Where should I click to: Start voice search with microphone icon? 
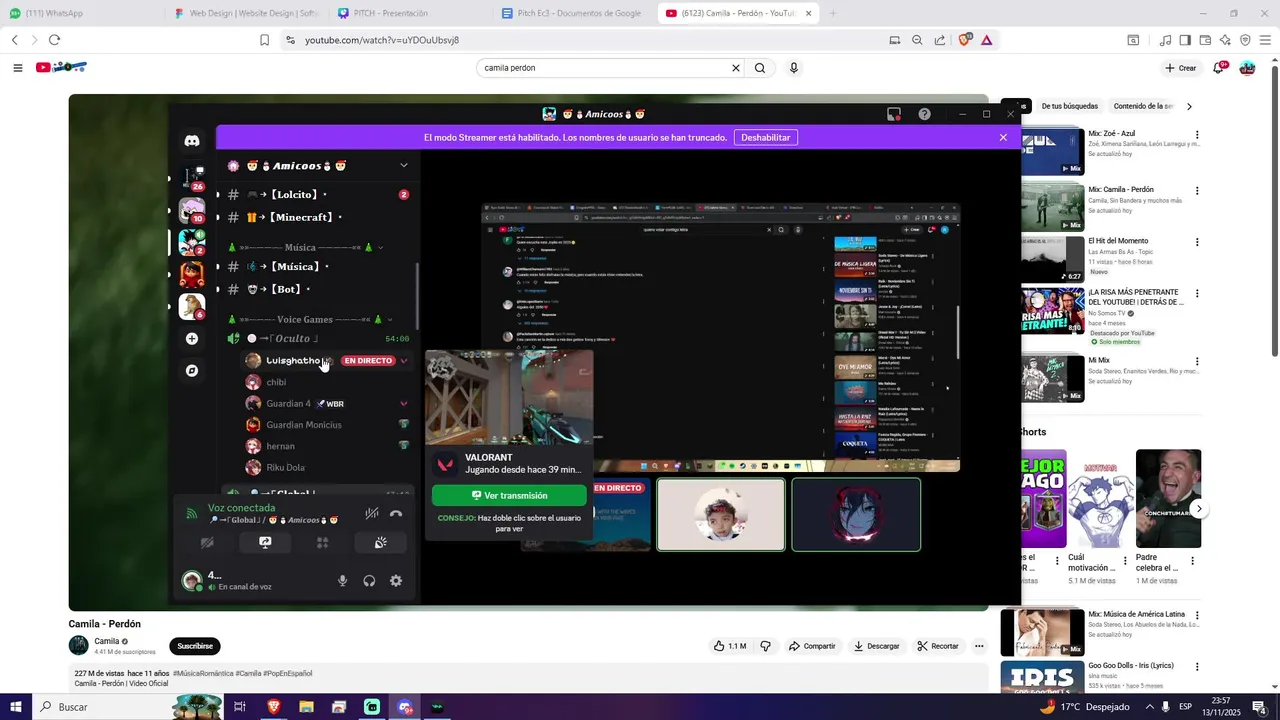(x=794, y=68)
